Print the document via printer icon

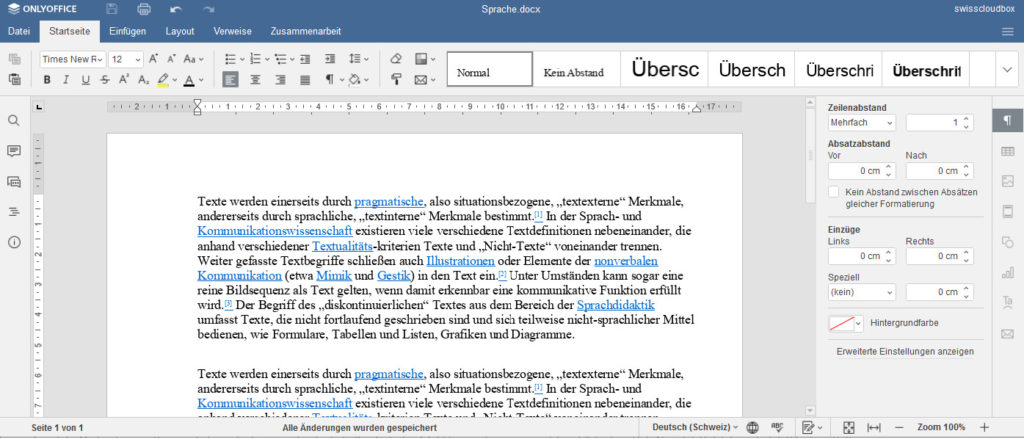[x=144, y=9]
